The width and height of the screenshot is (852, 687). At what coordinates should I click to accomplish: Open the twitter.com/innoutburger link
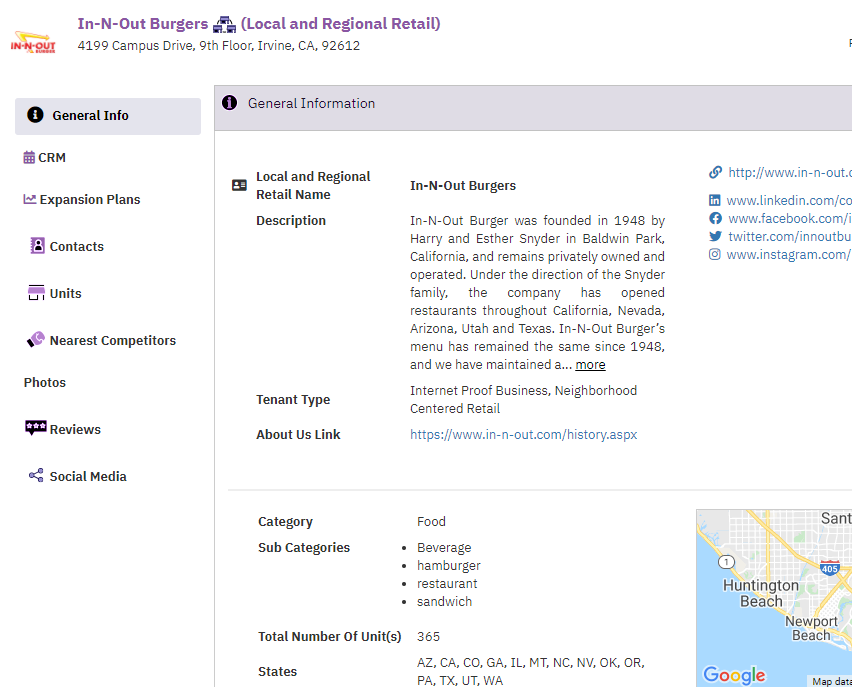click(x=790, y=236)
